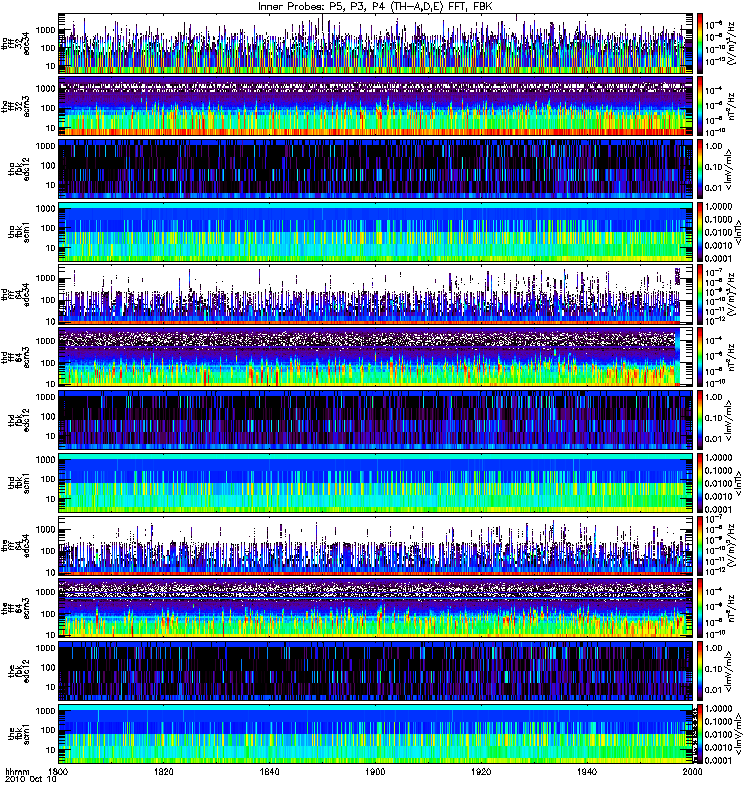Image resolution: width=750 pixels, height=800 pixels.
Task: Click the '2010 Oct 10' date label
Action: point(31,780)
